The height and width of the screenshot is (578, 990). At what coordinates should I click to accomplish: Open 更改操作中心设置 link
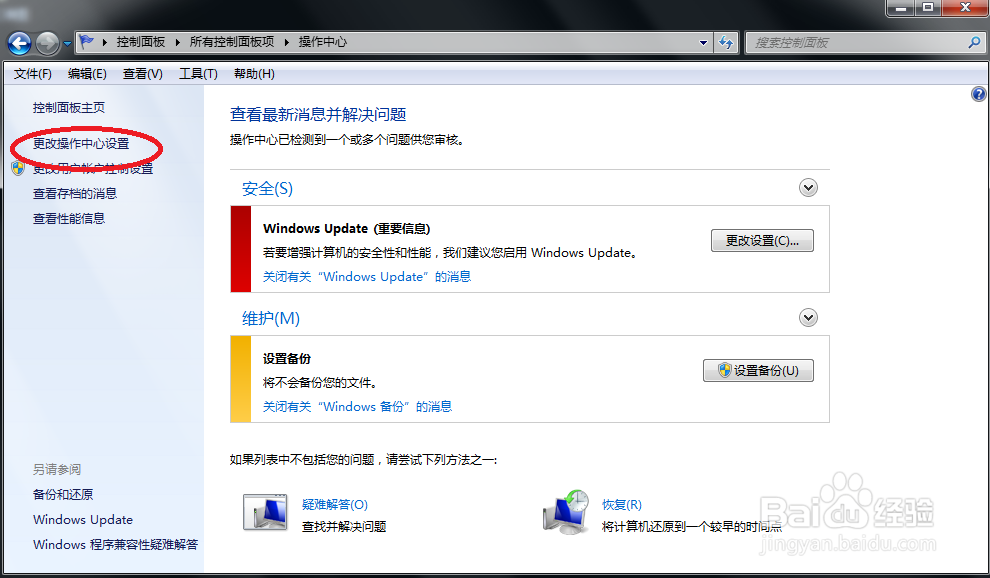(x=81, y=144)
